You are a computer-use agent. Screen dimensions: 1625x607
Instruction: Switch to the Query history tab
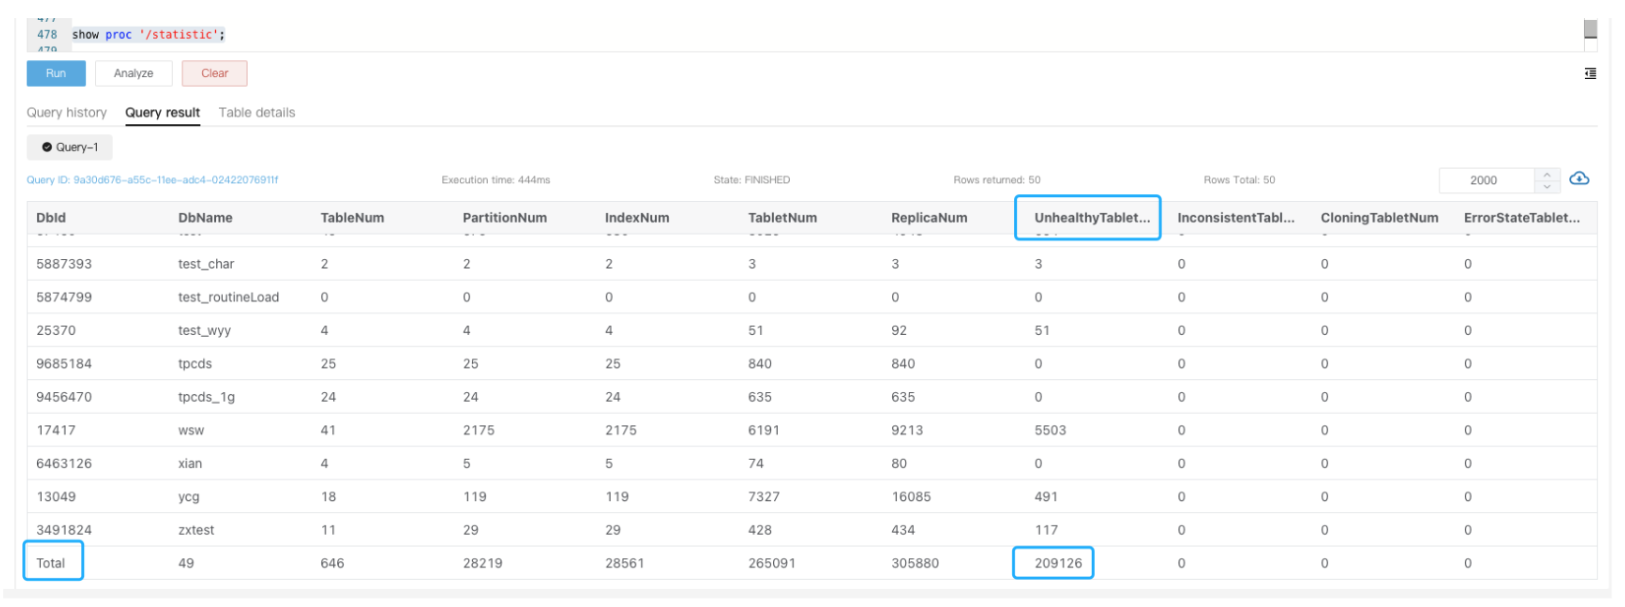point(67,112)
